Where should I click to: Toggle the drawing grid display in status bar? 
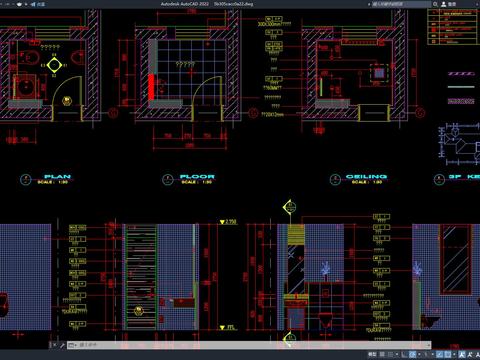[382, 354]
